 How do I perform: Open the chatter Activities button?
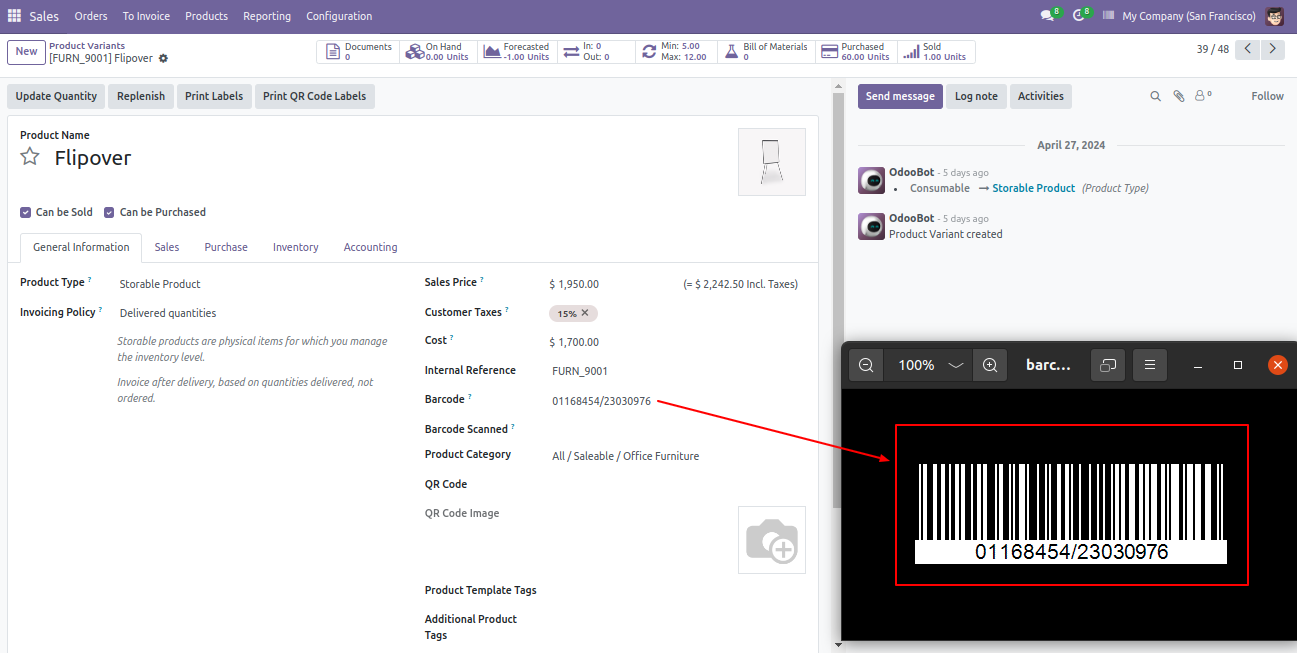point(1041,96)
